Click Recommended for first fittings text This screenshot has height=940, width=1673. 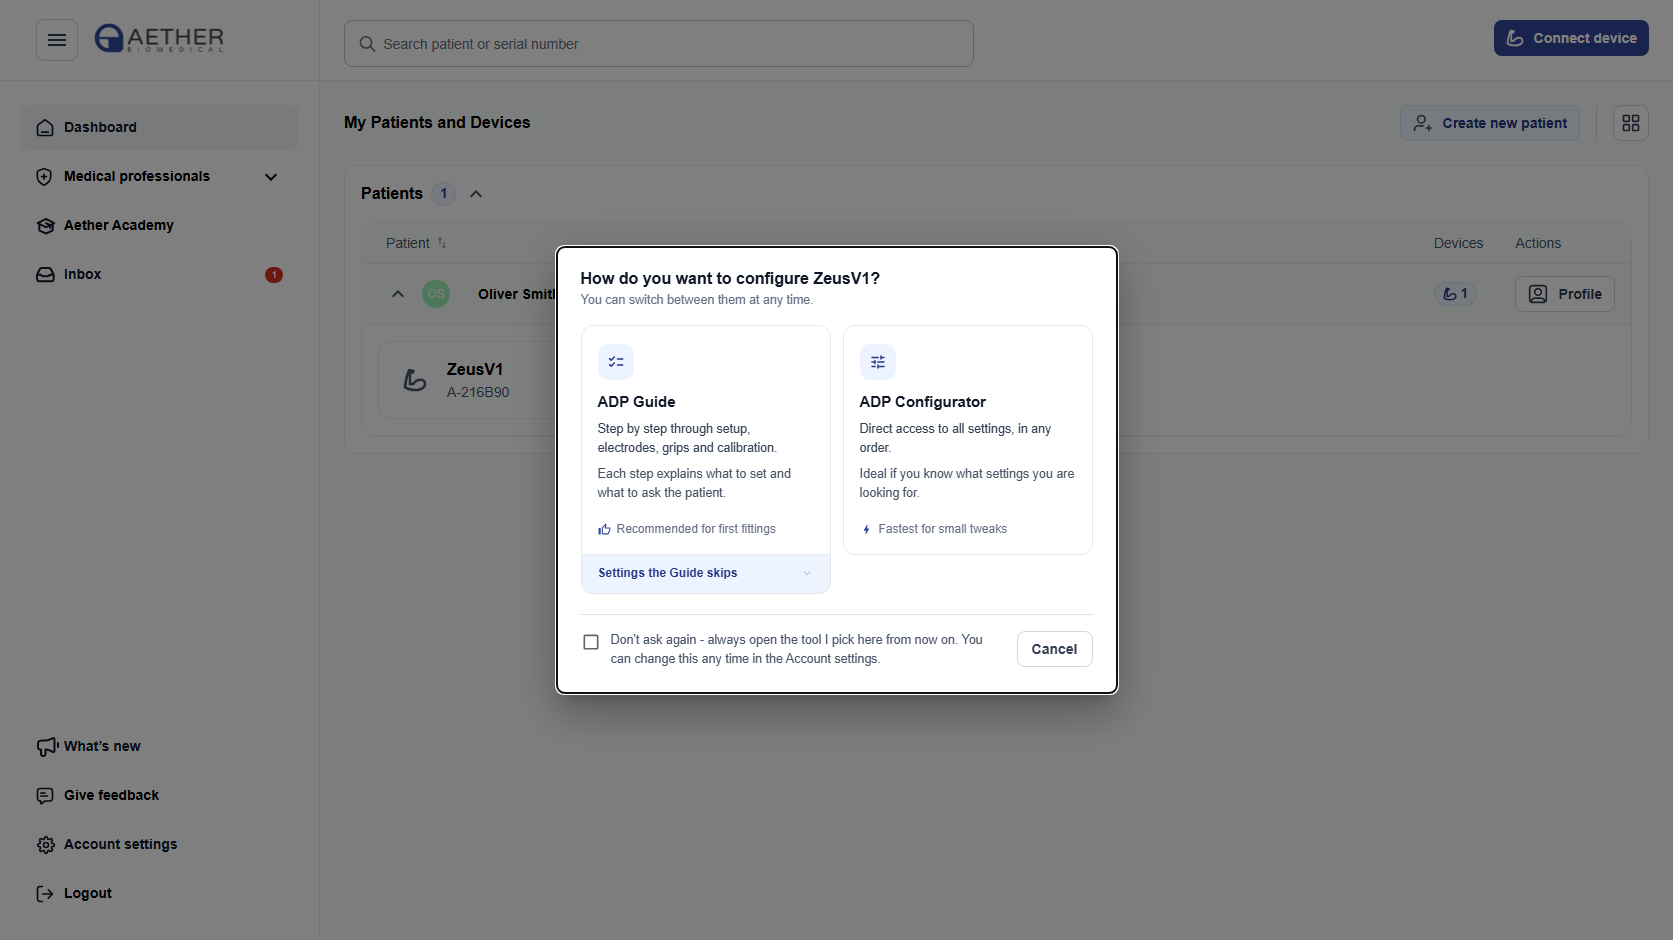point(696,529)
